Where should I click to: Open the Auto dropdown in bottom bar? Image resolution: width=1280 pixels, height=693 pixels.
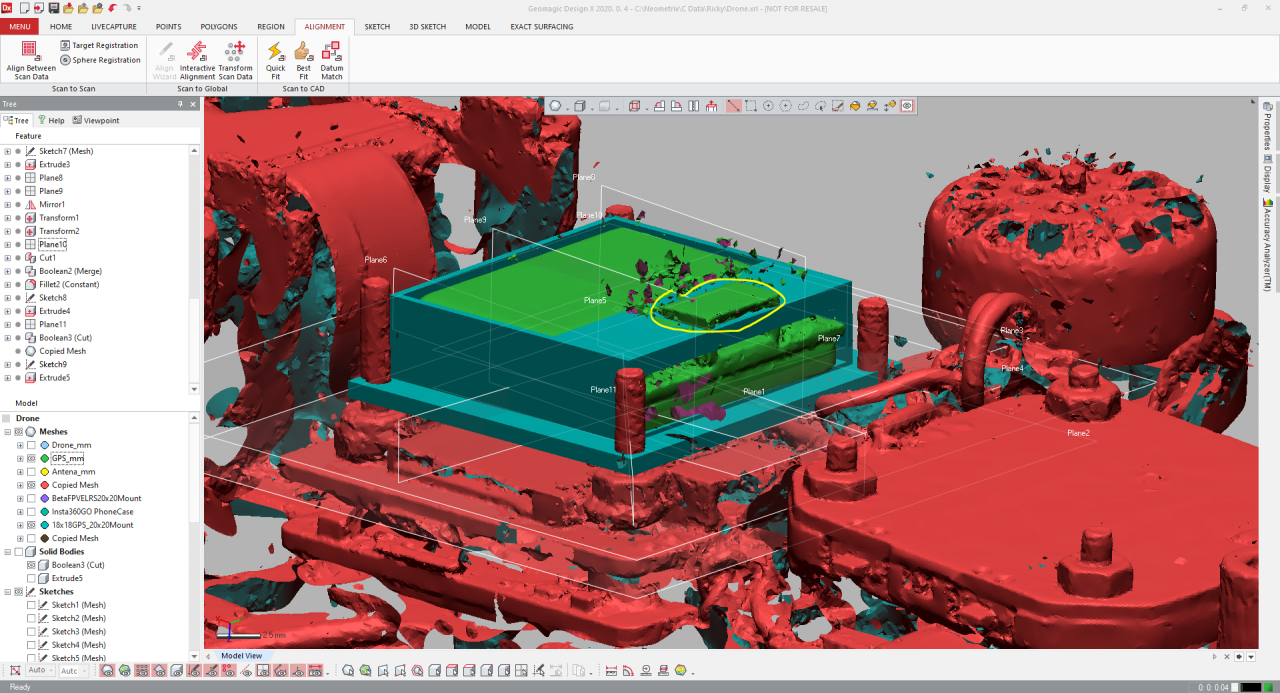[x=51, y=671]
